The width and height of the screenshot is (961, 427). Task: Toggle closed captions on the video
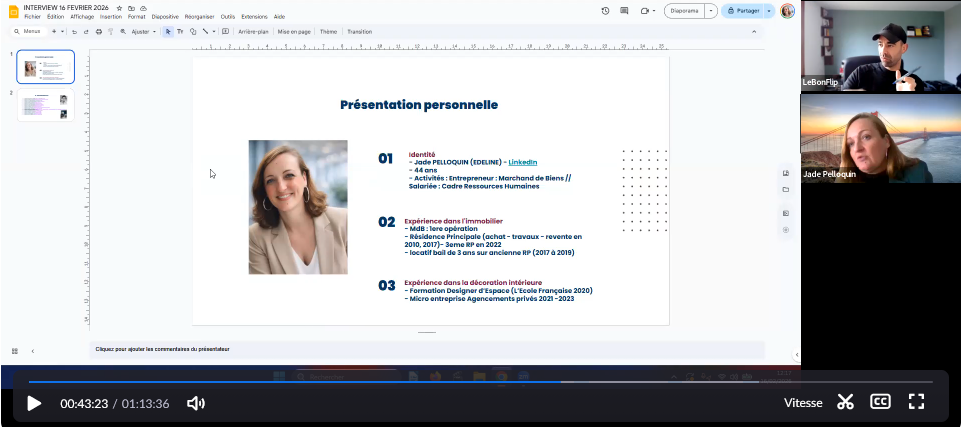(x=880, y=402)
